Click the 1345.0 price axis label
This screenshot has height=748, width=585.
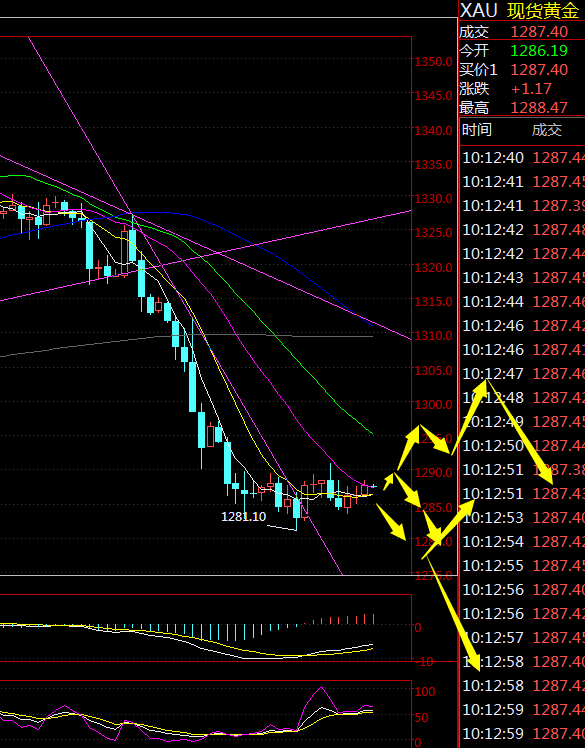coord(433,96)
